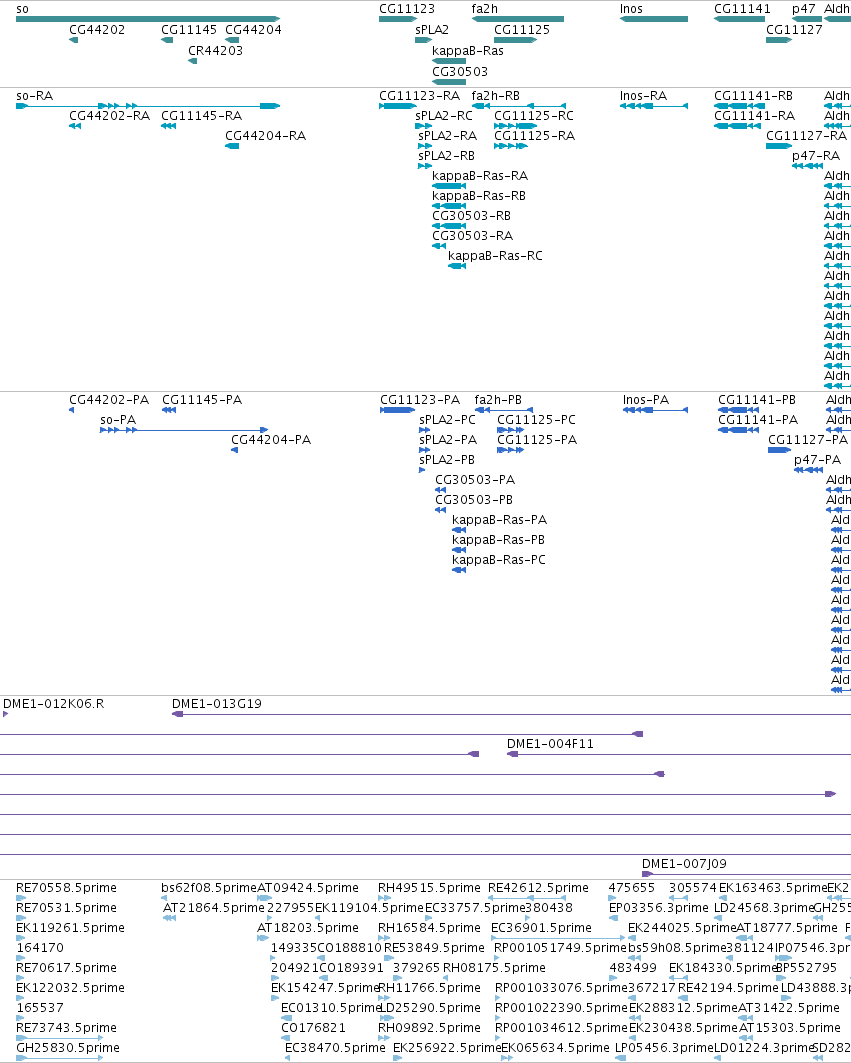
Task: Select the sPLA2-RC transcript label
Action: pyautogui.click(x=444, y=116)
